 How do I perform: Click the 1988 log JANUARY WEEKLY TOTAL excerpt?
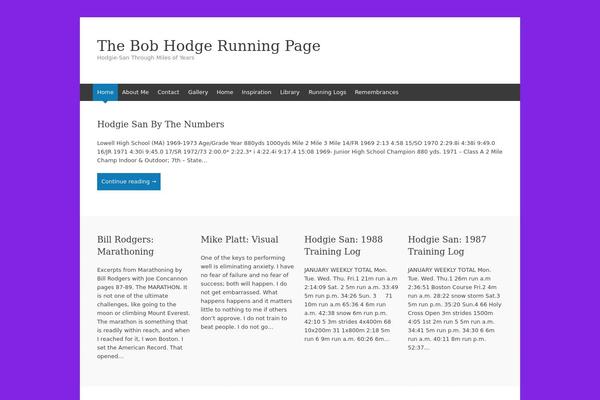[x=351, y=304]
